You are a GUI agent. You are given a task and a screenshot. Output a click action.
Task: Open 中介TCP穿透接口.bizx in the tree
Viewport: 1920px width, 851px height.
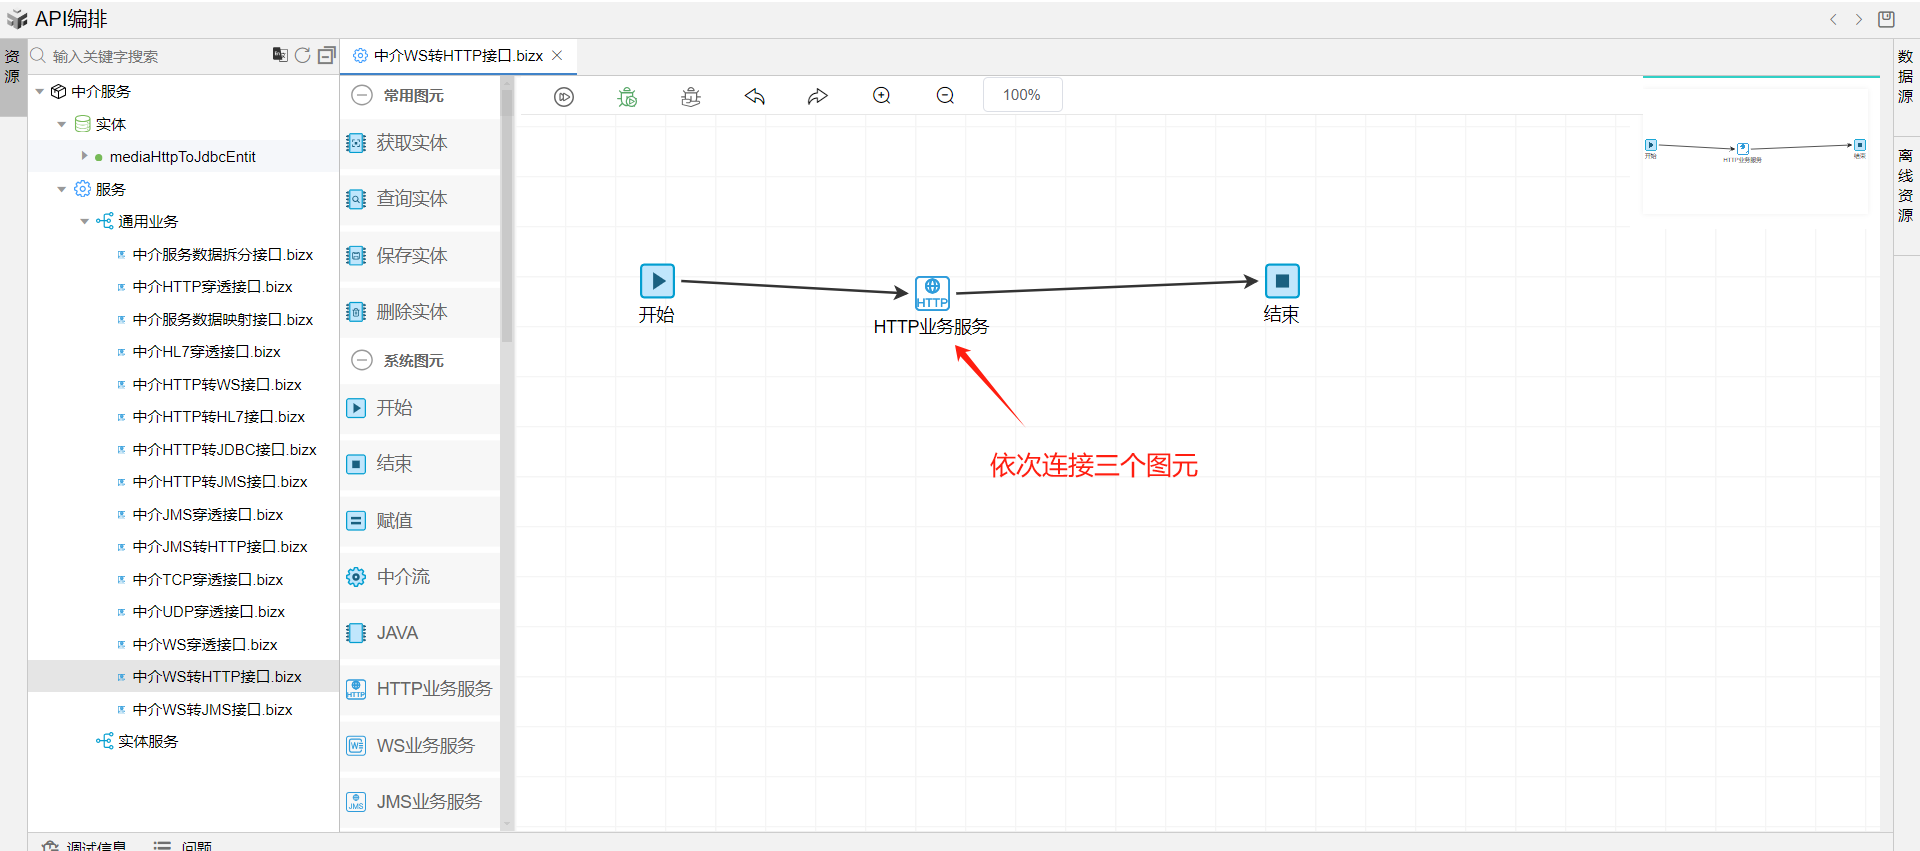pos(207,580)
